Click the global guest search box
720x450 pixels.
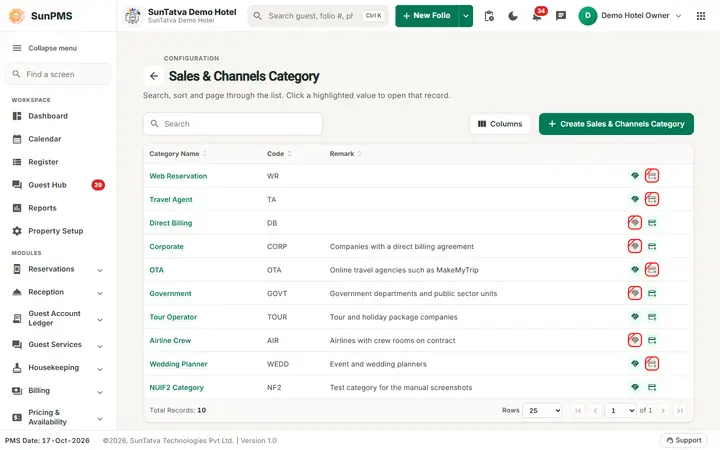point(318,16)
